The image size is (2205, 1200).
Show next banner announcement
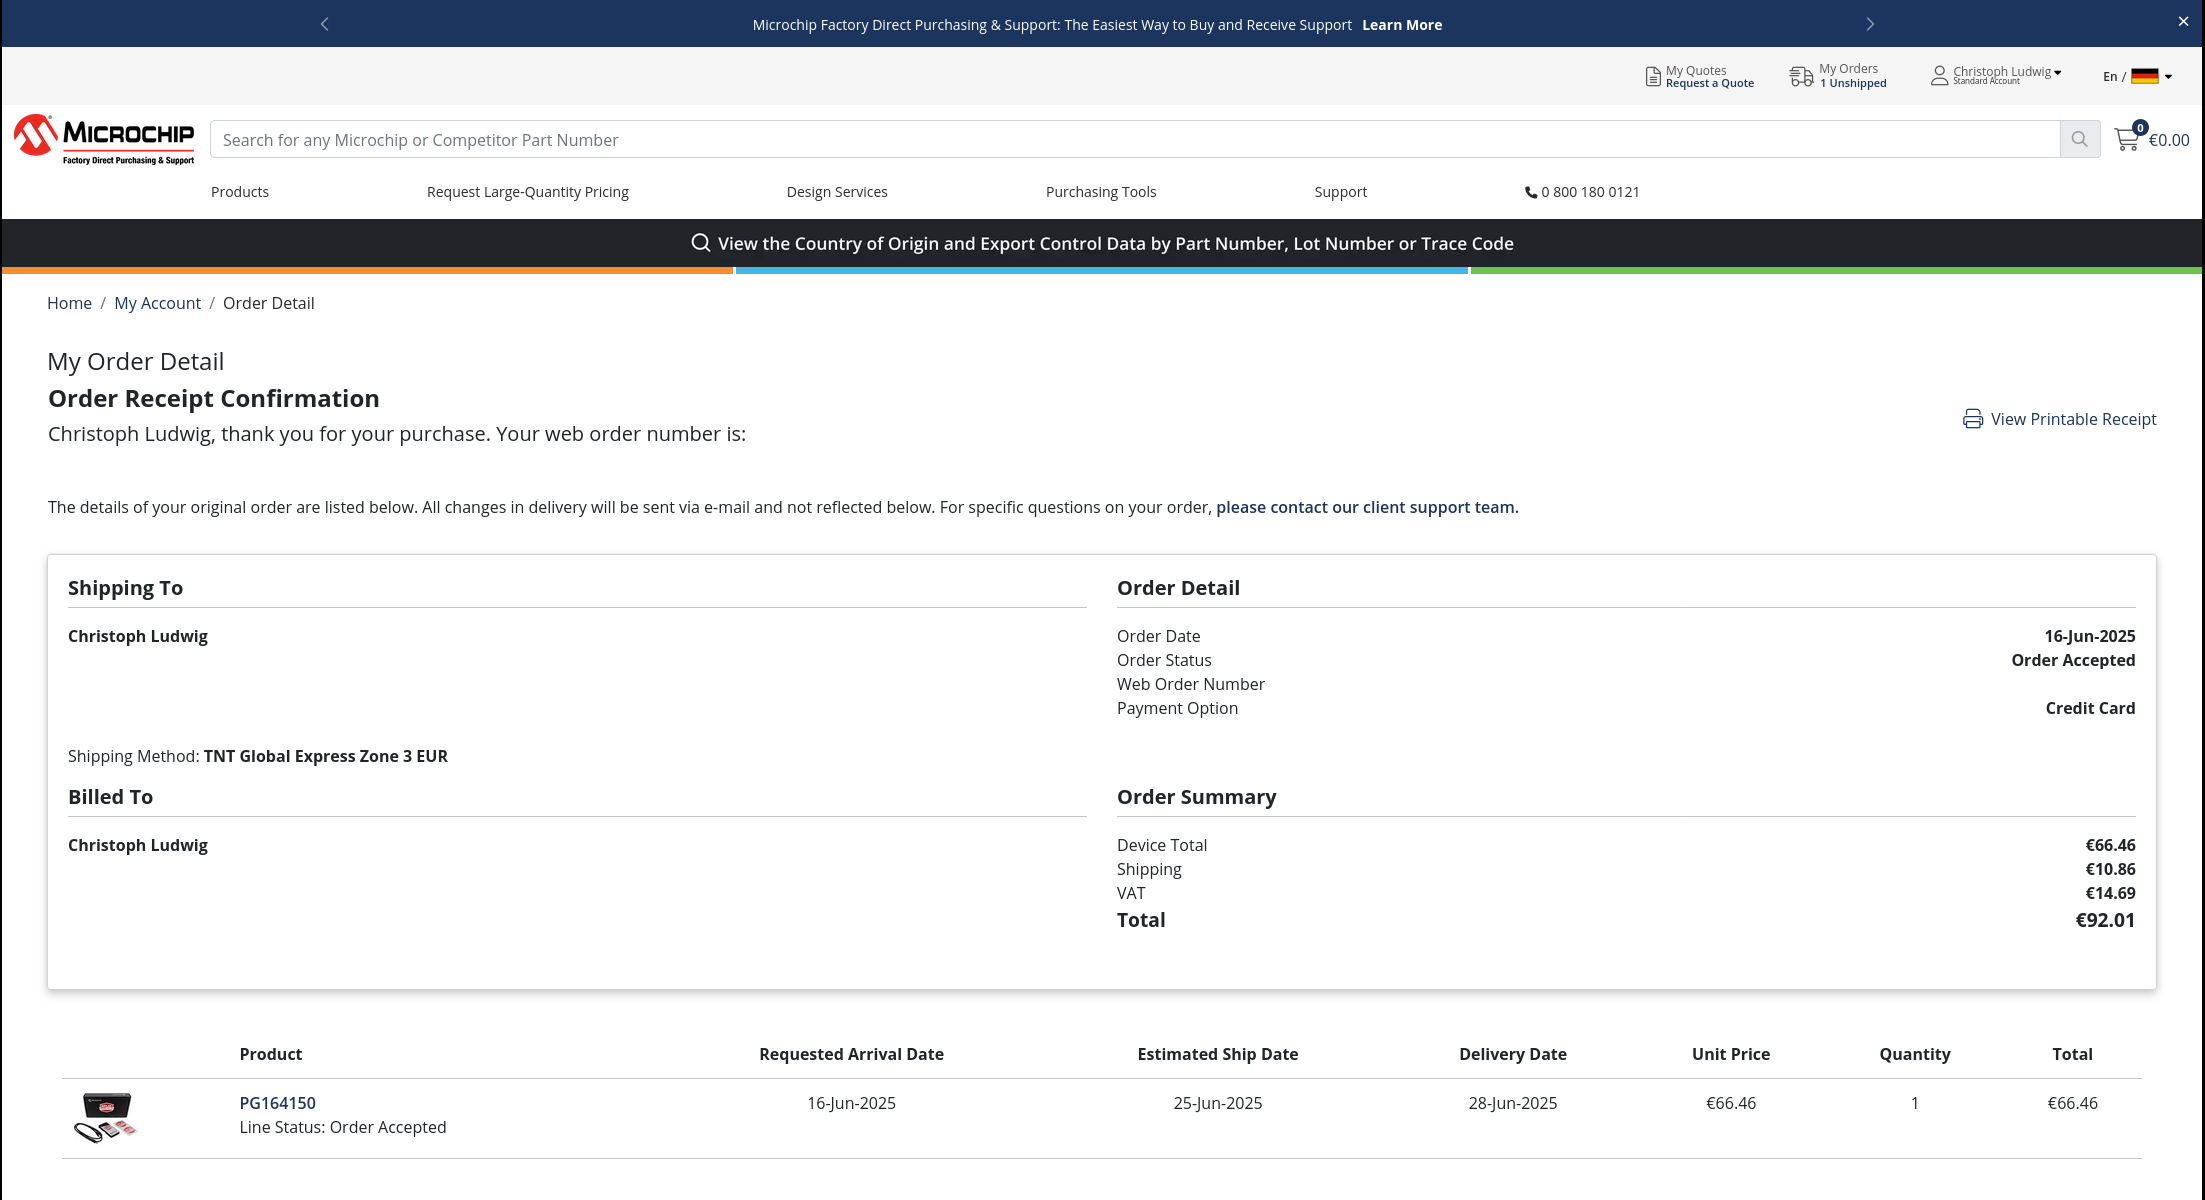tap(1870, 24)
